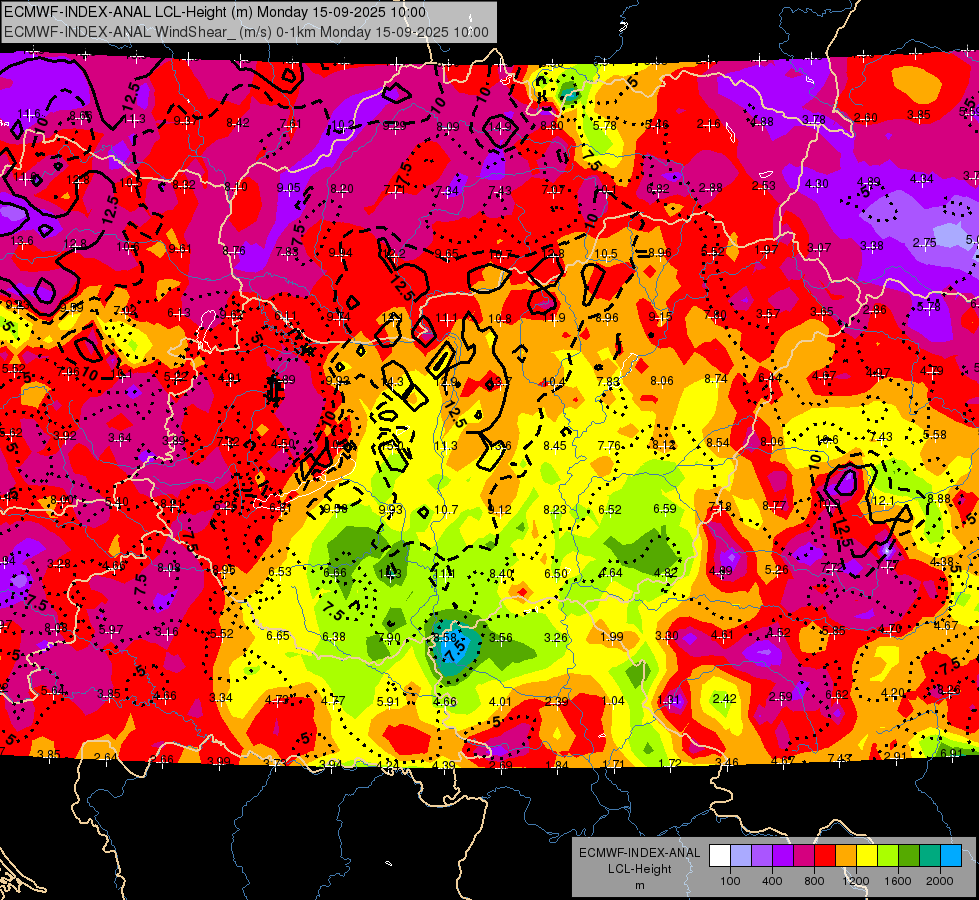Click the legend tick label 1200
Viewport: 979px width, 900px height.
tap(856, 881)
